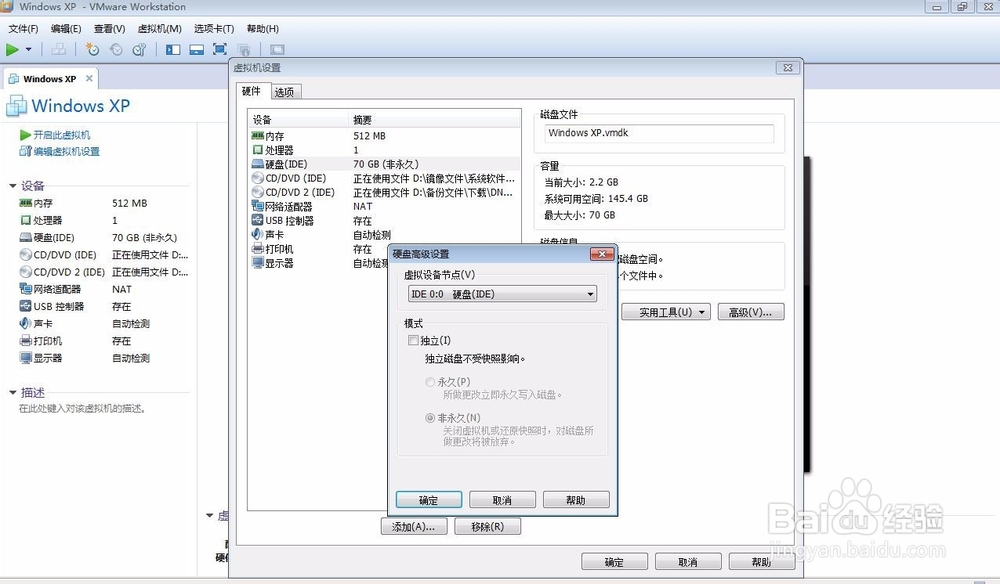Viewport: 1000px width, 584px height.
Task: Click 高级(V)... button
Action: coord(751,312)
